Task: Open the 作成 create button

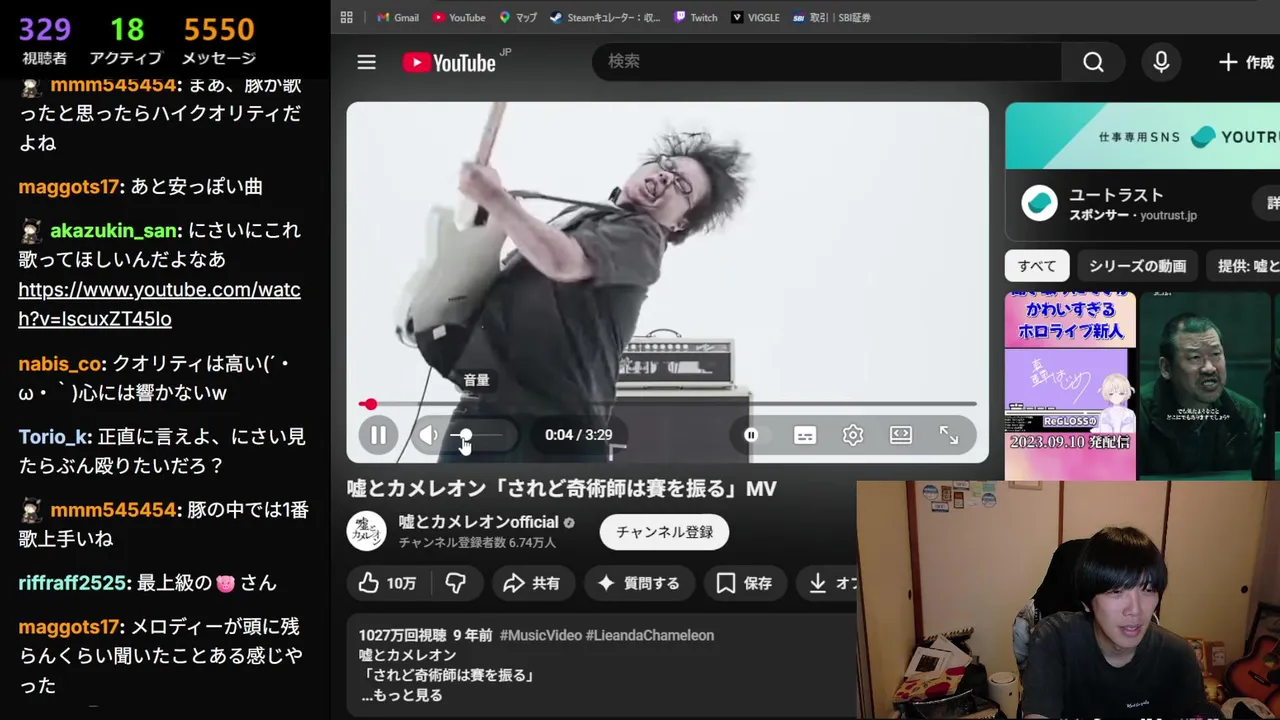Action: 1246,62
